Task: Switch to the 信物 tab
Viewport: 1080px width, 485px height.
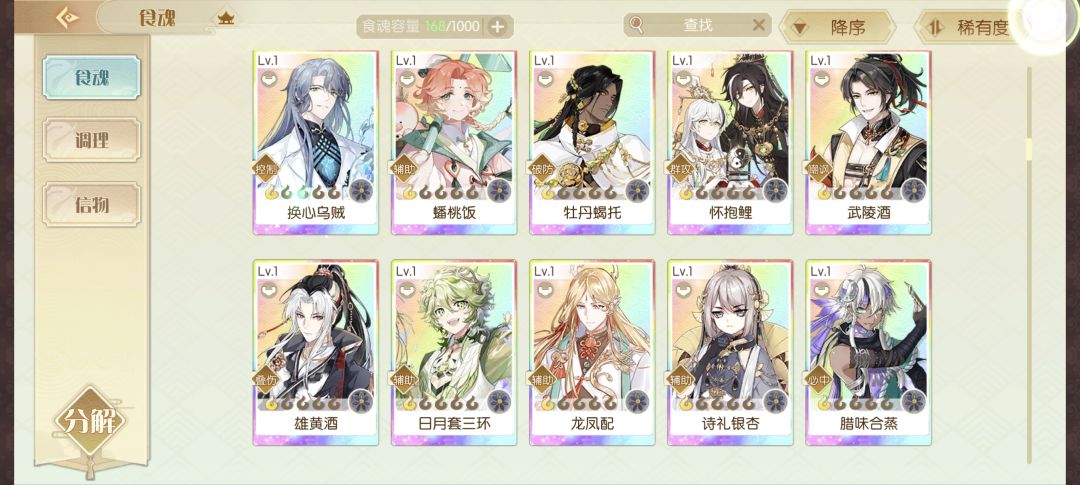Action: click(x=92, y=204)
